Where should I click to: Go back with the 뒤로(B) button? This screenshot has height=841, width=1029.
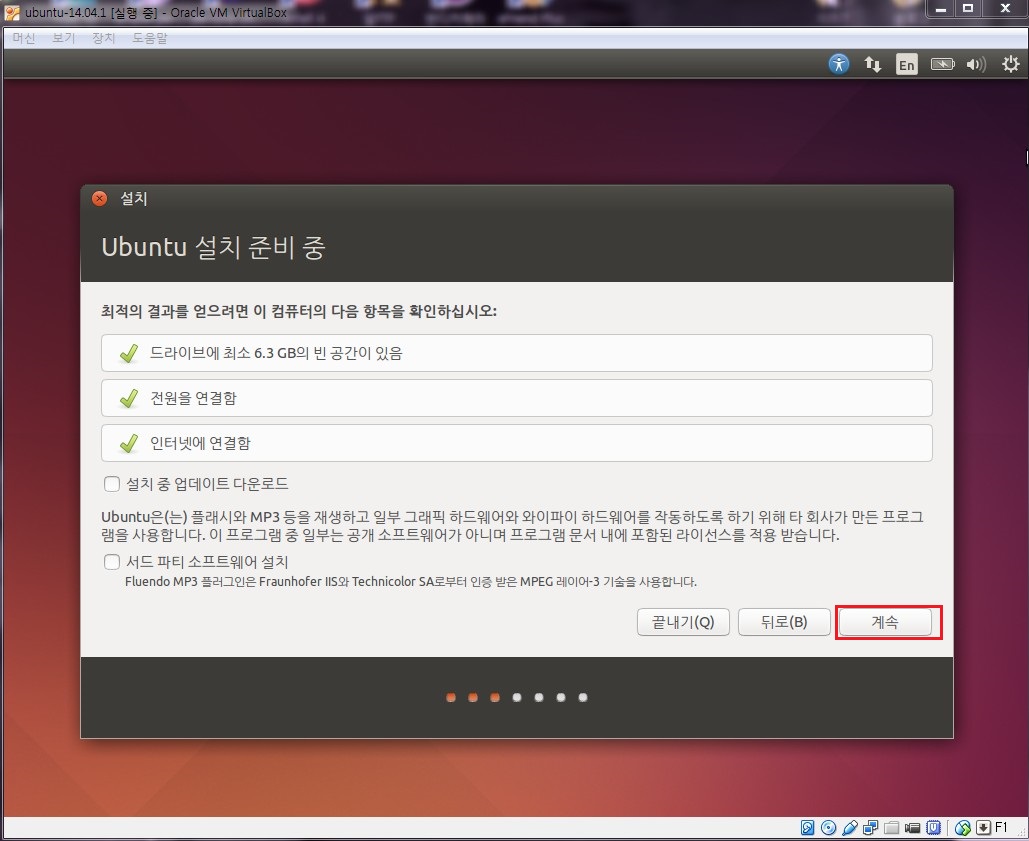pos(784,622)
